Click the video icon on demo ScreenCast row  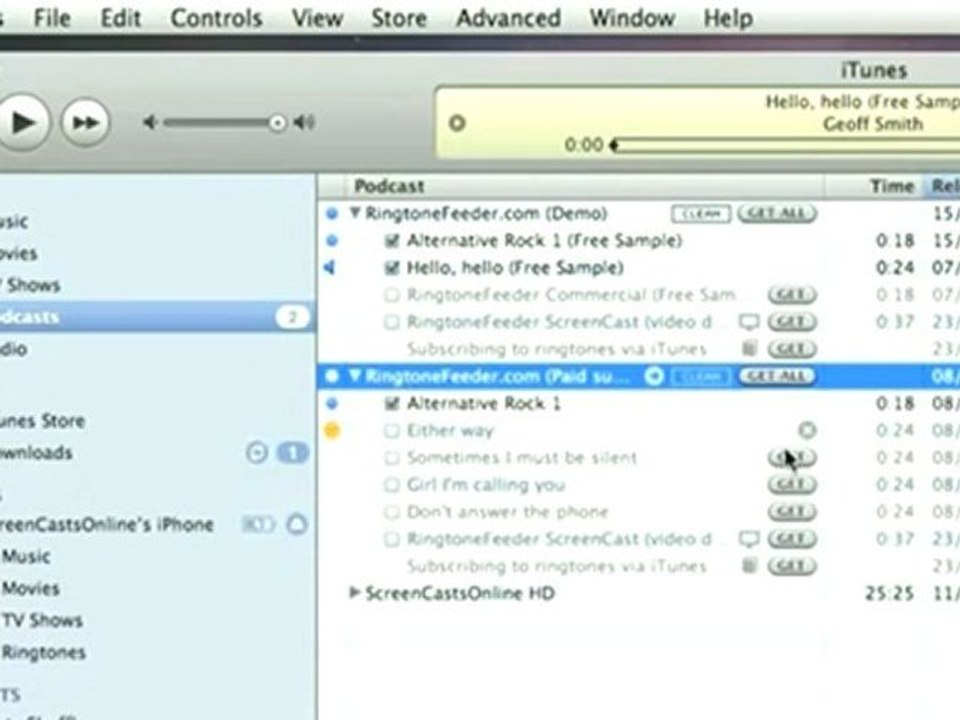tap(749, 322)
